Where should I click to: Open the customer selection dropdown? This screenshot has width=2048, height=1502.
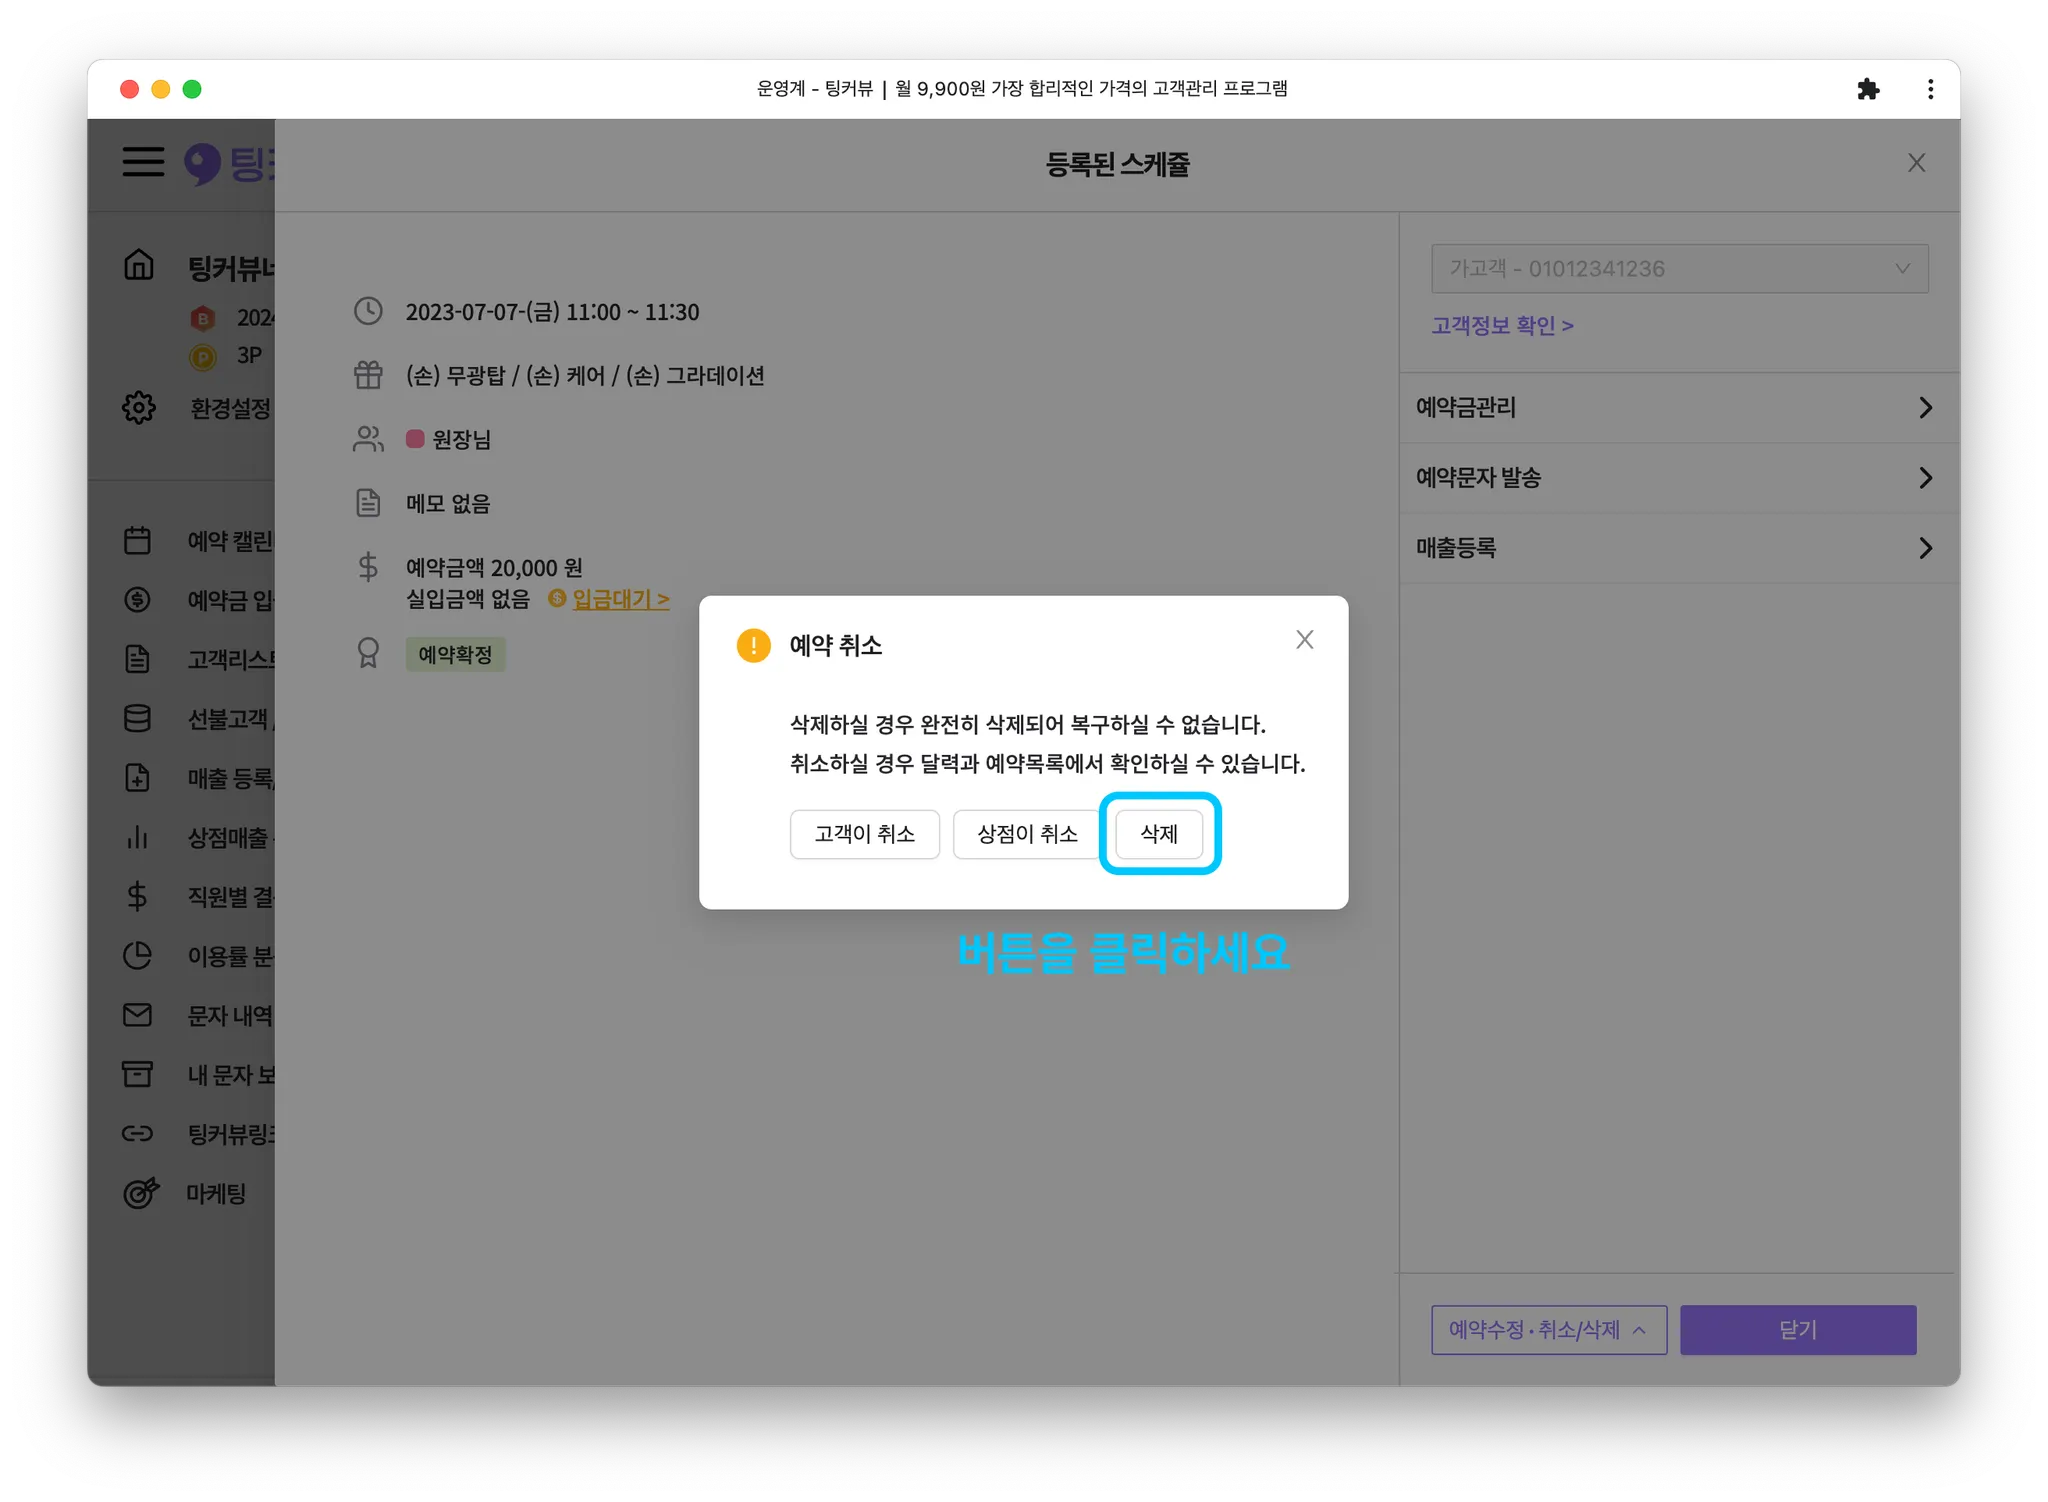1679,269
